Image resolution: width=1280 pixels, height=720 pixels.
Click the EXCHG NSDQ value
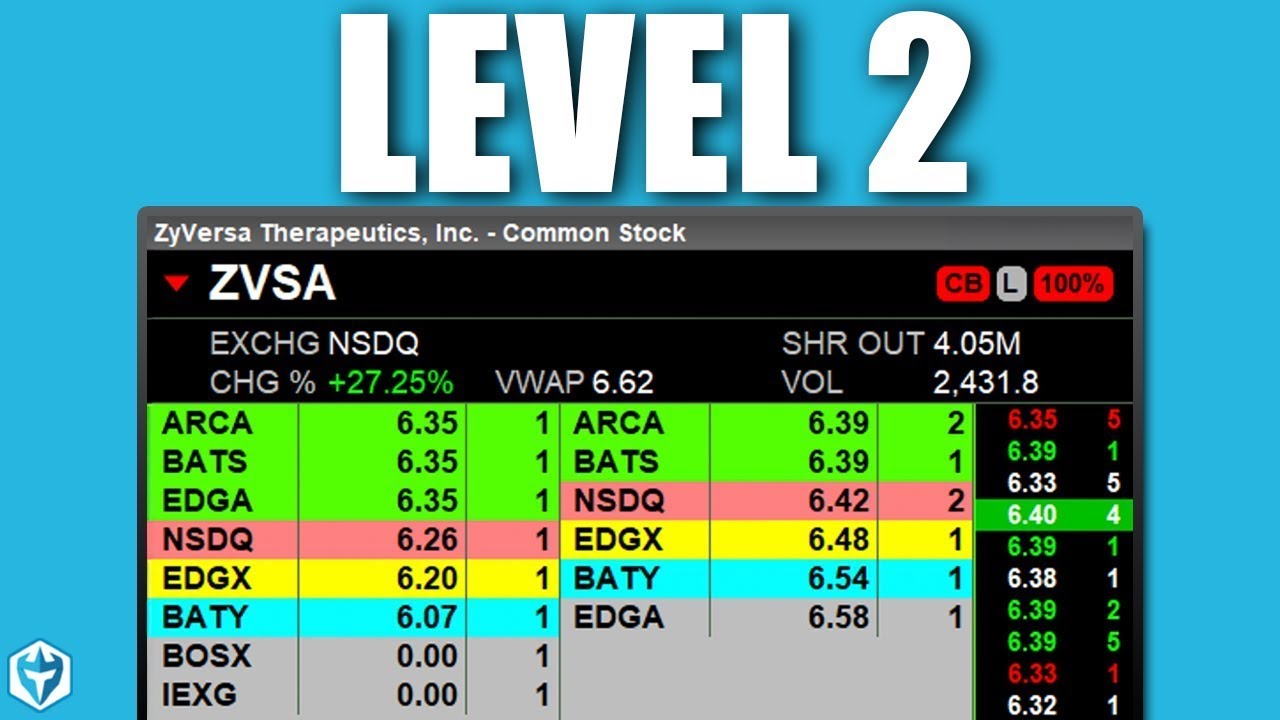coord(373,344)
